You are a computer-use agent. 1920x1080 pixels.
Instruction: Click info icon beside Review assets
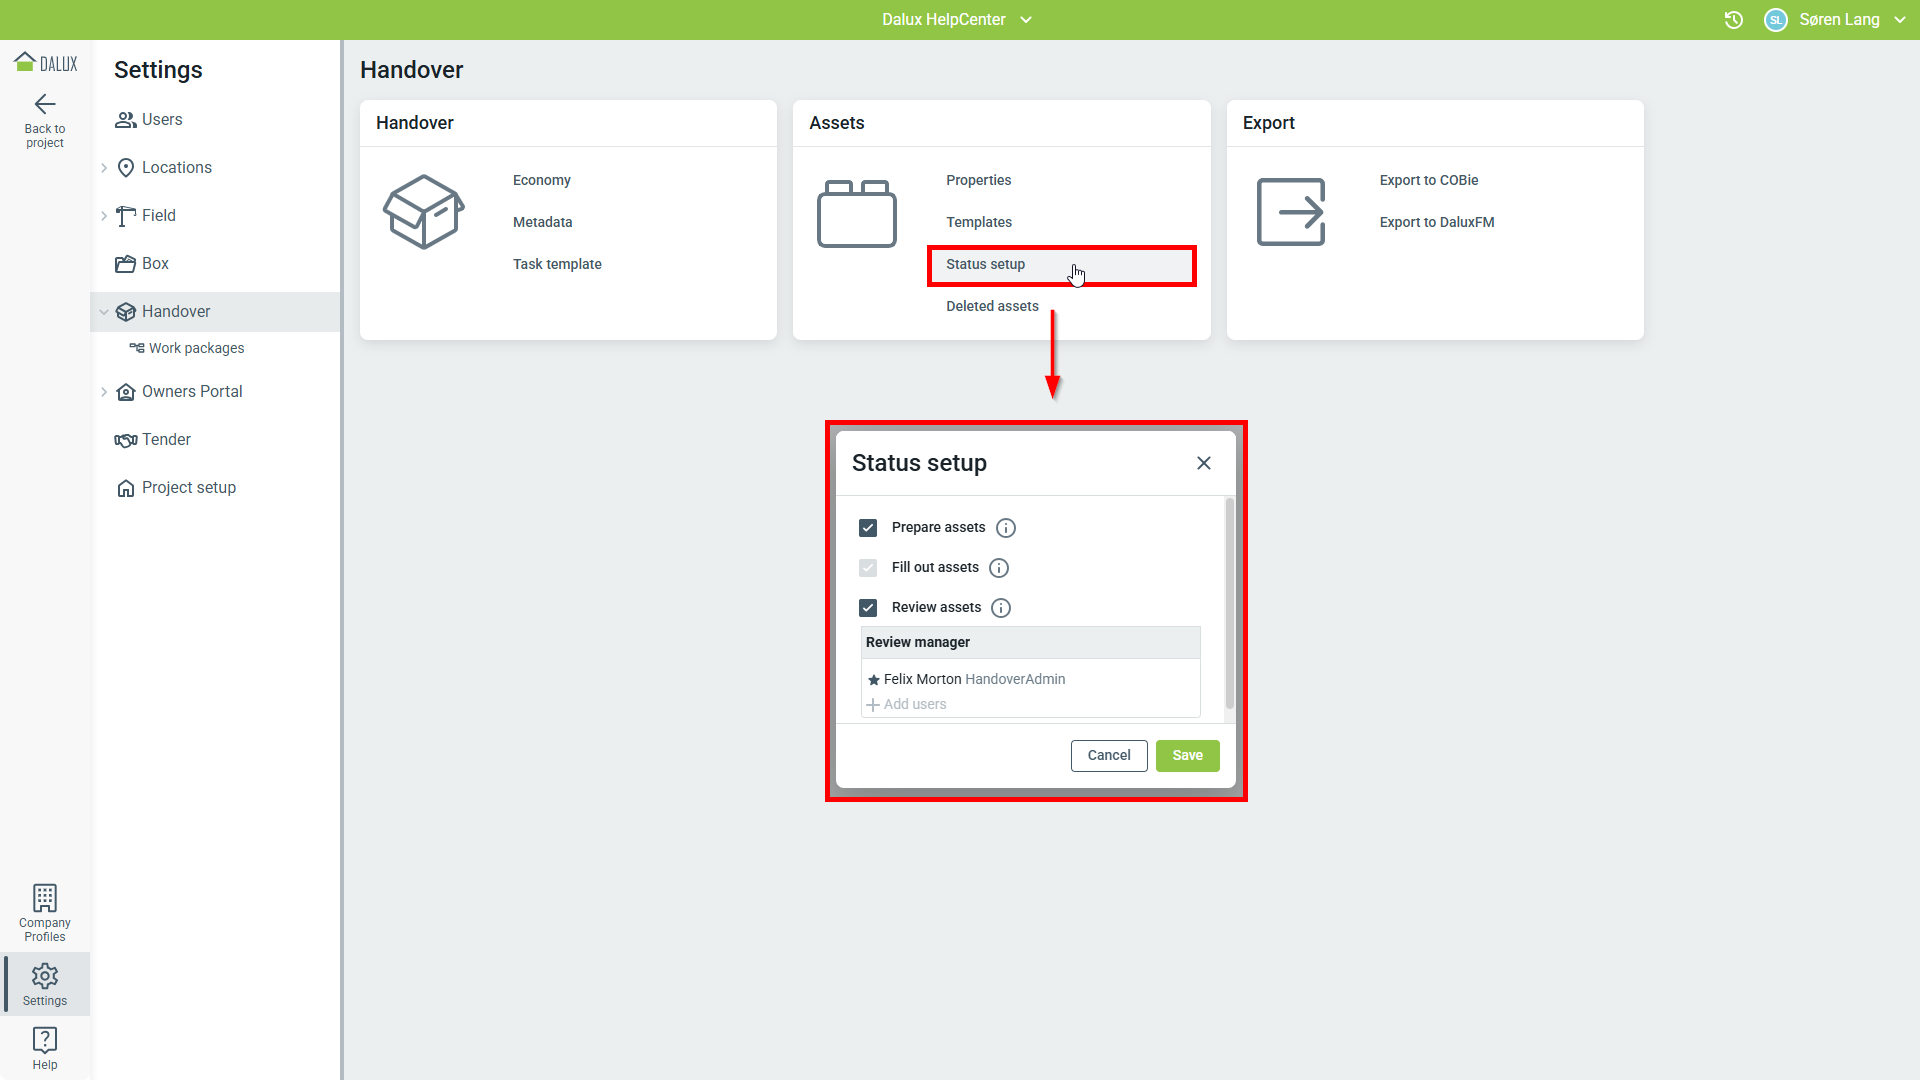[1001, 608]
